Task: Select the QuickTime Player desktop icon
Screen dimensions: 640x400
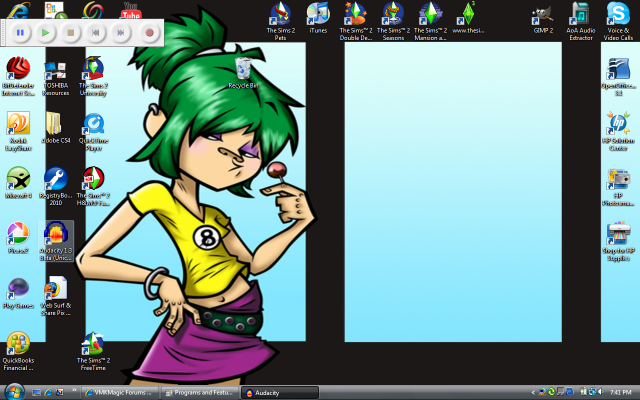Action: (93, 126)
